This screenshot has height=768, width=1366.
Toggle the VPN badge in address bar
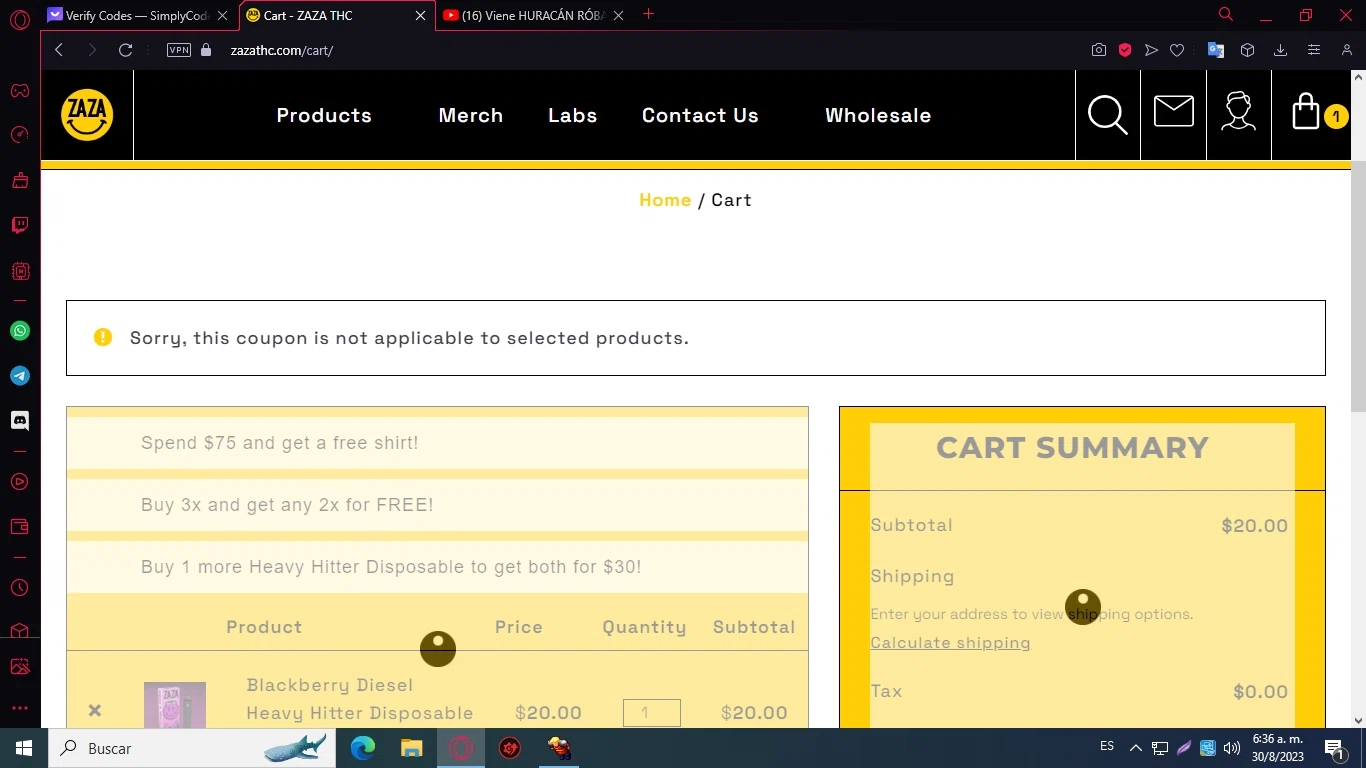point(179,50)
